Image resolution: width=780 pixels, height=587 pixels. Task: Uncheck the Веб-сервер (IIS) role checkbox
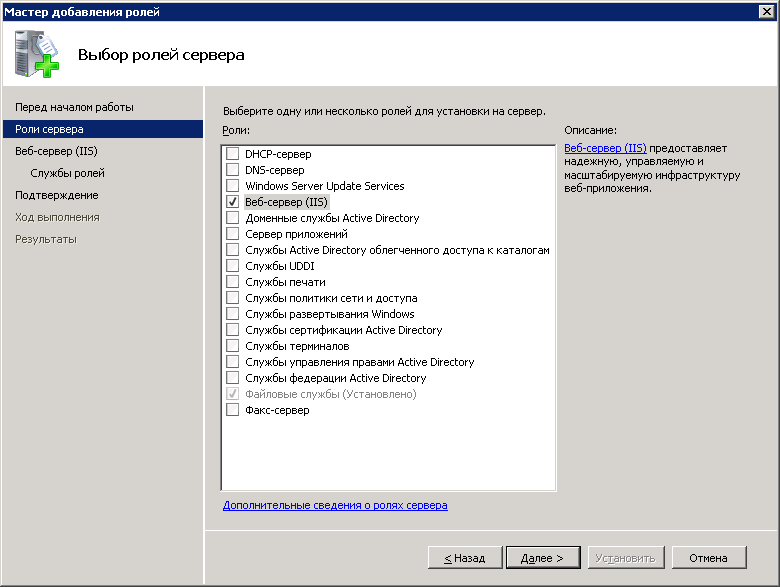[232, 202]
